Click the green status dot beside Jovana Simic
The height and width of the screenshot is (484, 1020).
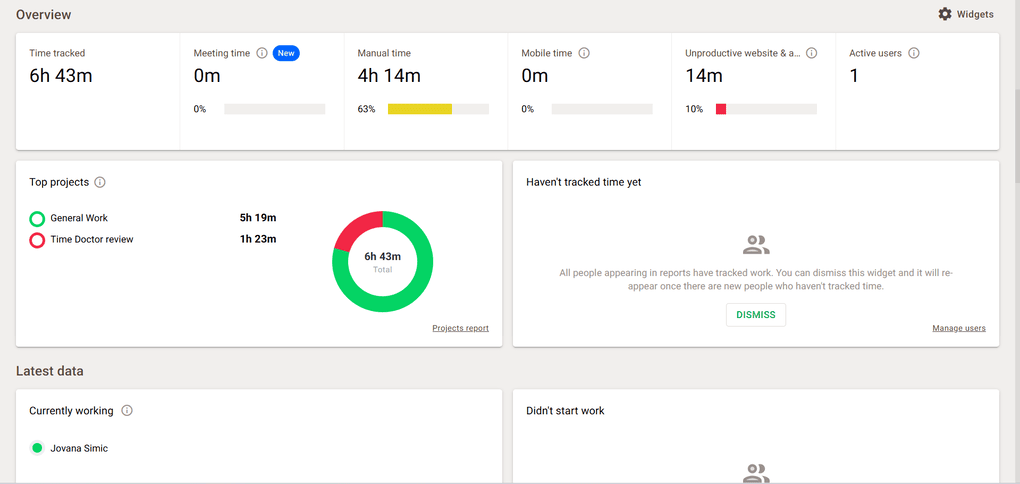click(x=37, y=448)
